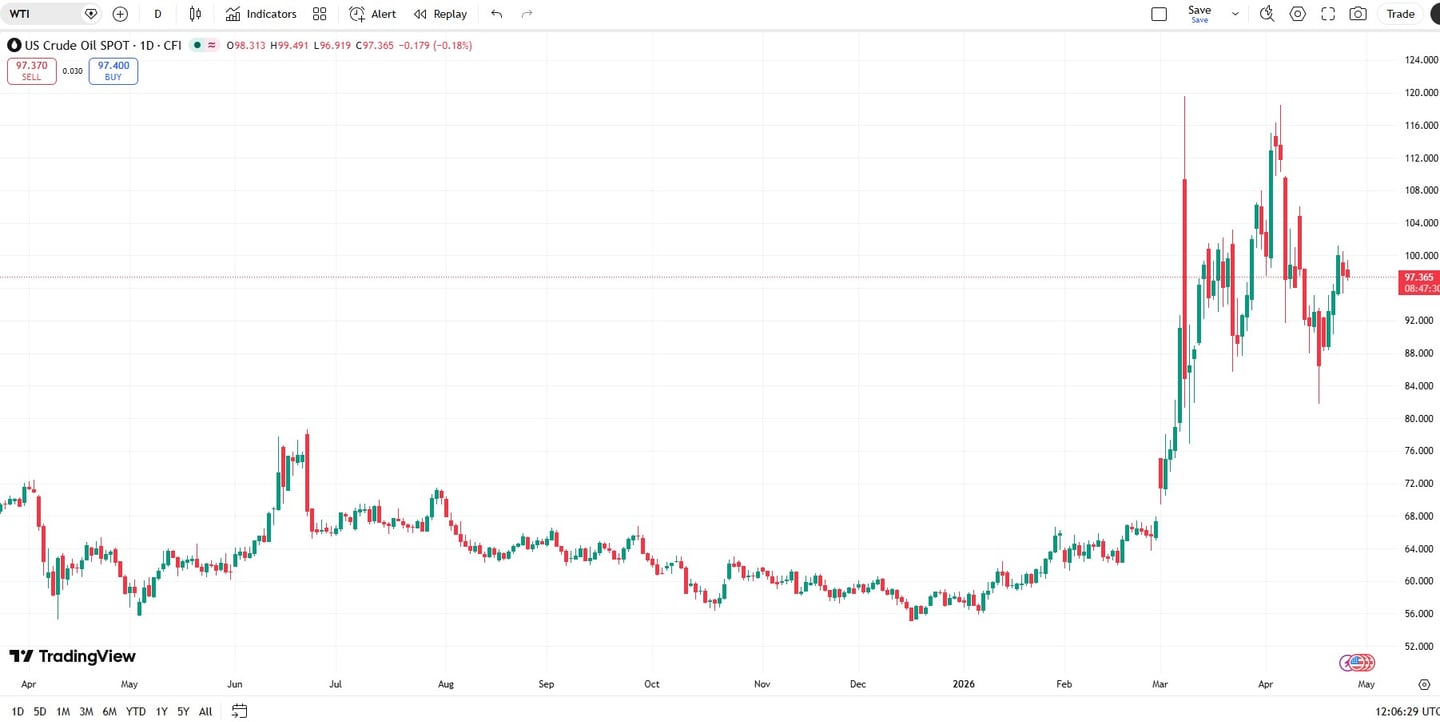The width and height of the screenshot is (1440, 722).
Task: Select the YTD time range
Action: point(135,711)
